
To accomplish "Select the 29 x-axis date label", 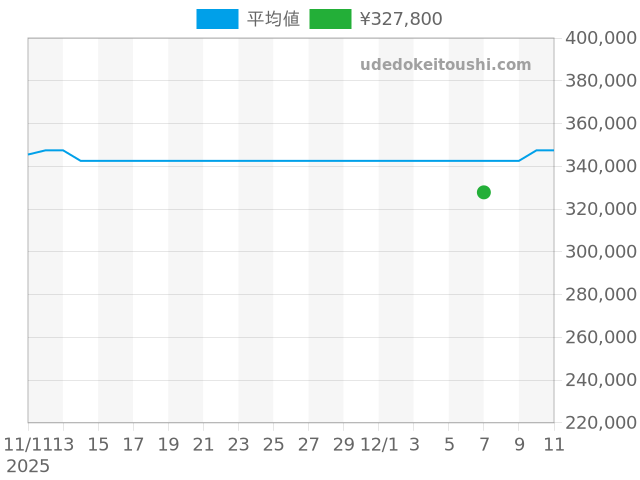I will point(343,444).
